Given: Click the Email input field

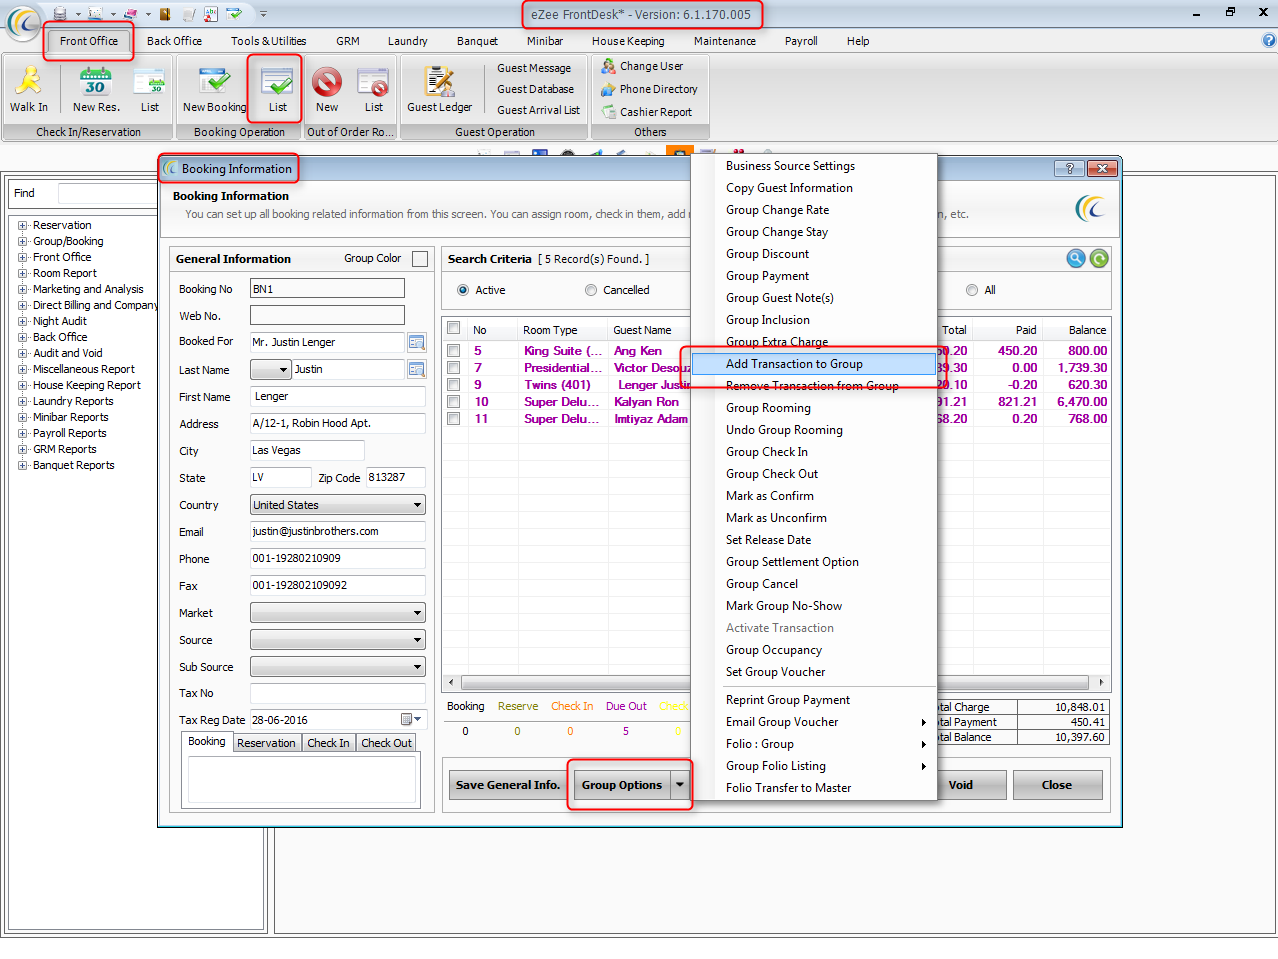Looking at the screenshot, I should click(338, 531).
